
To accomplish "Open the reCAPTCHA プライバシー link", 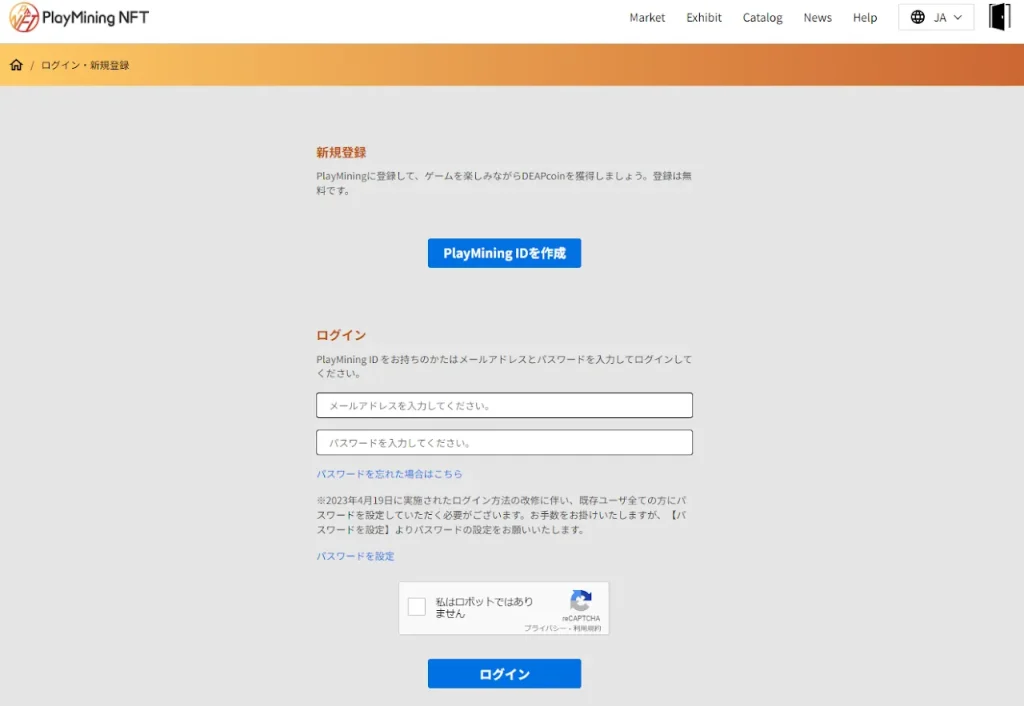I will pyautogui.click(x=545, y=628).
